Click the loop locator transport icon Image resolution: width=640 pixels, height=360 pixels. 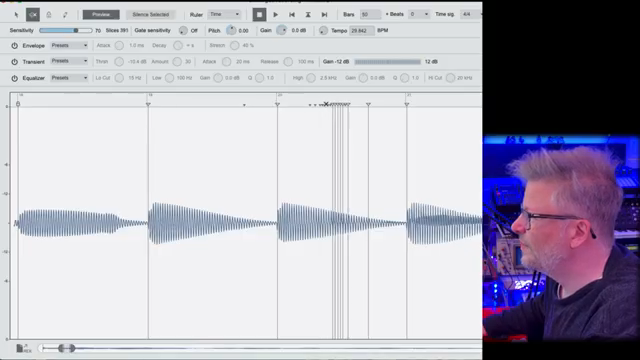308,15
